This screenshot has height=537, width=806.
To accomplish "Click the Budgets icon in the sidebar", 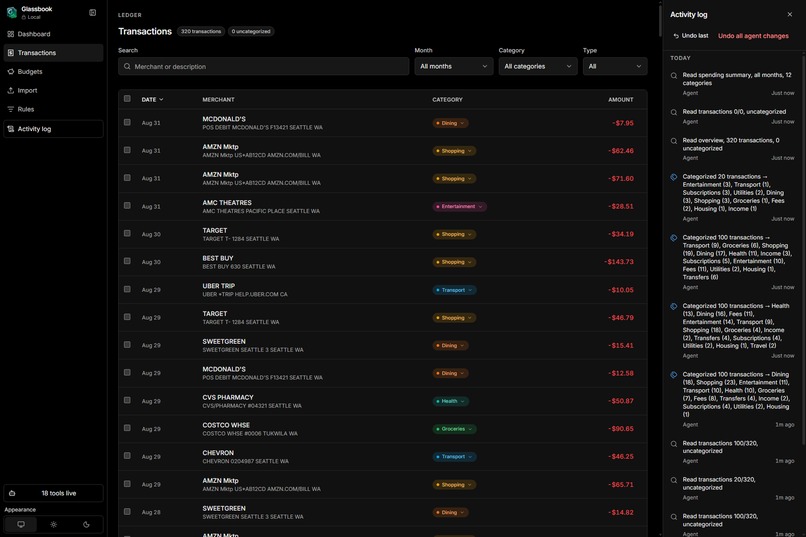I will click(x=11, y=71).
